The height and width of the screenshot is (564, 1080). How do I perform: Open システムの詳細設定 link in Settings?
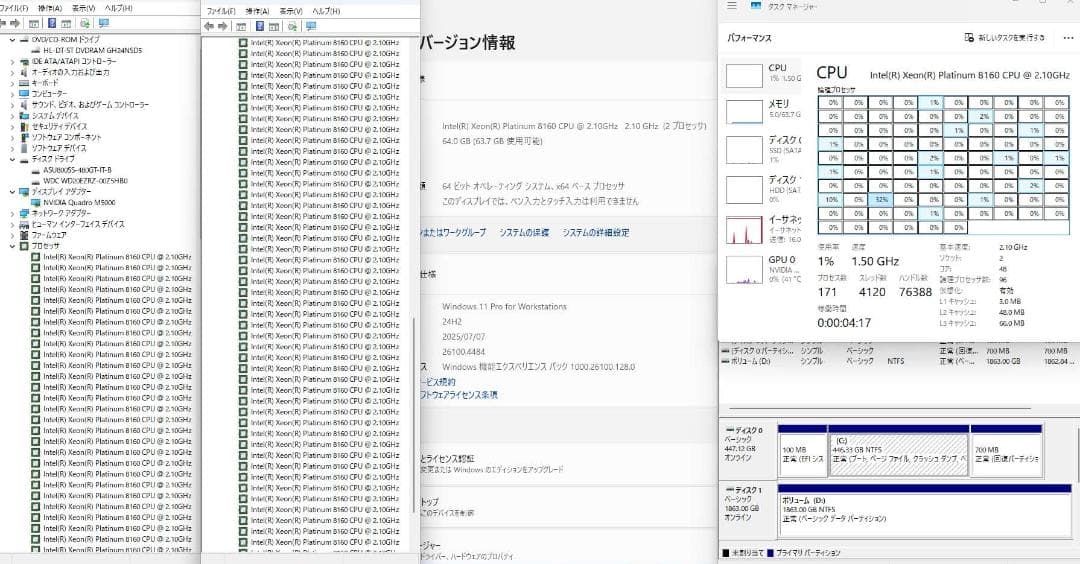[x=596, y=233]
